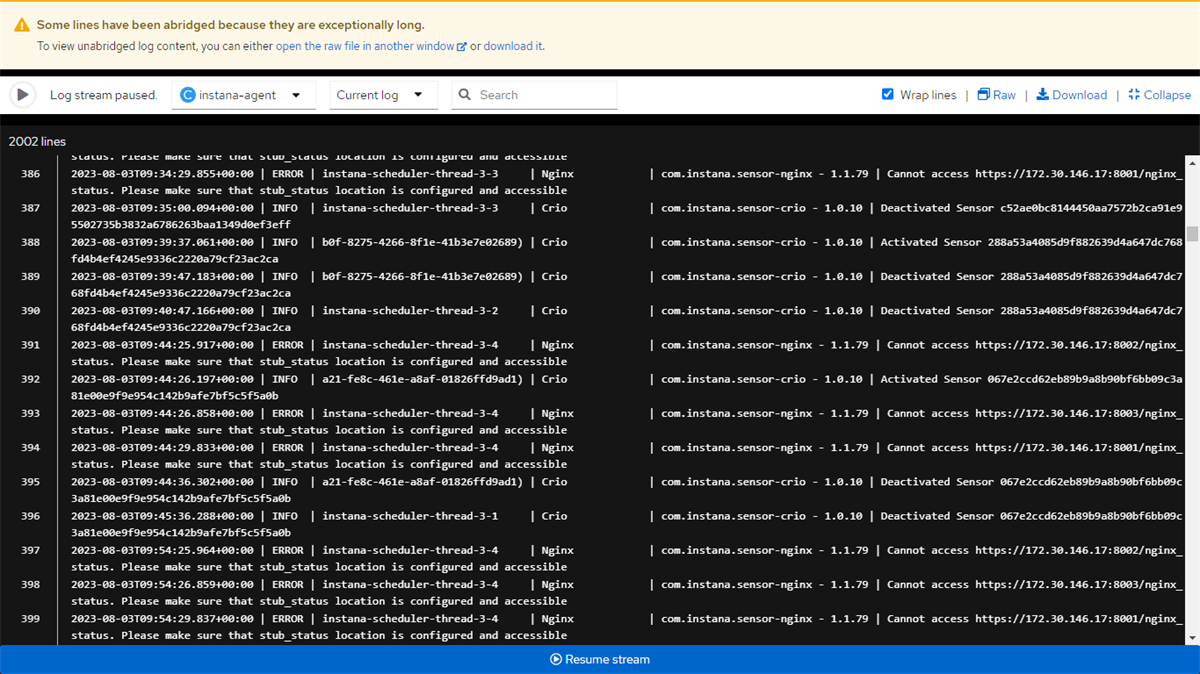
Task: Click the abridged lines warning heading
Action: click(230, 25)
